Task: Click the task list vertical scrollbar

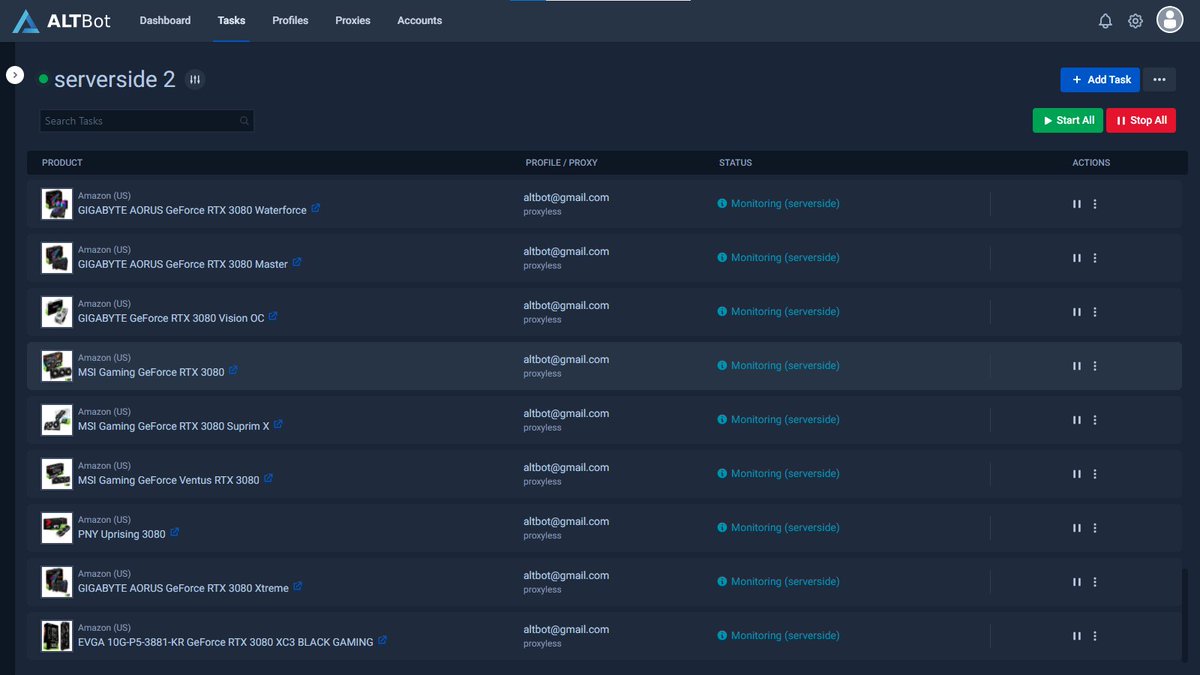Action: pyautogui.click(x=1185, y=614)
